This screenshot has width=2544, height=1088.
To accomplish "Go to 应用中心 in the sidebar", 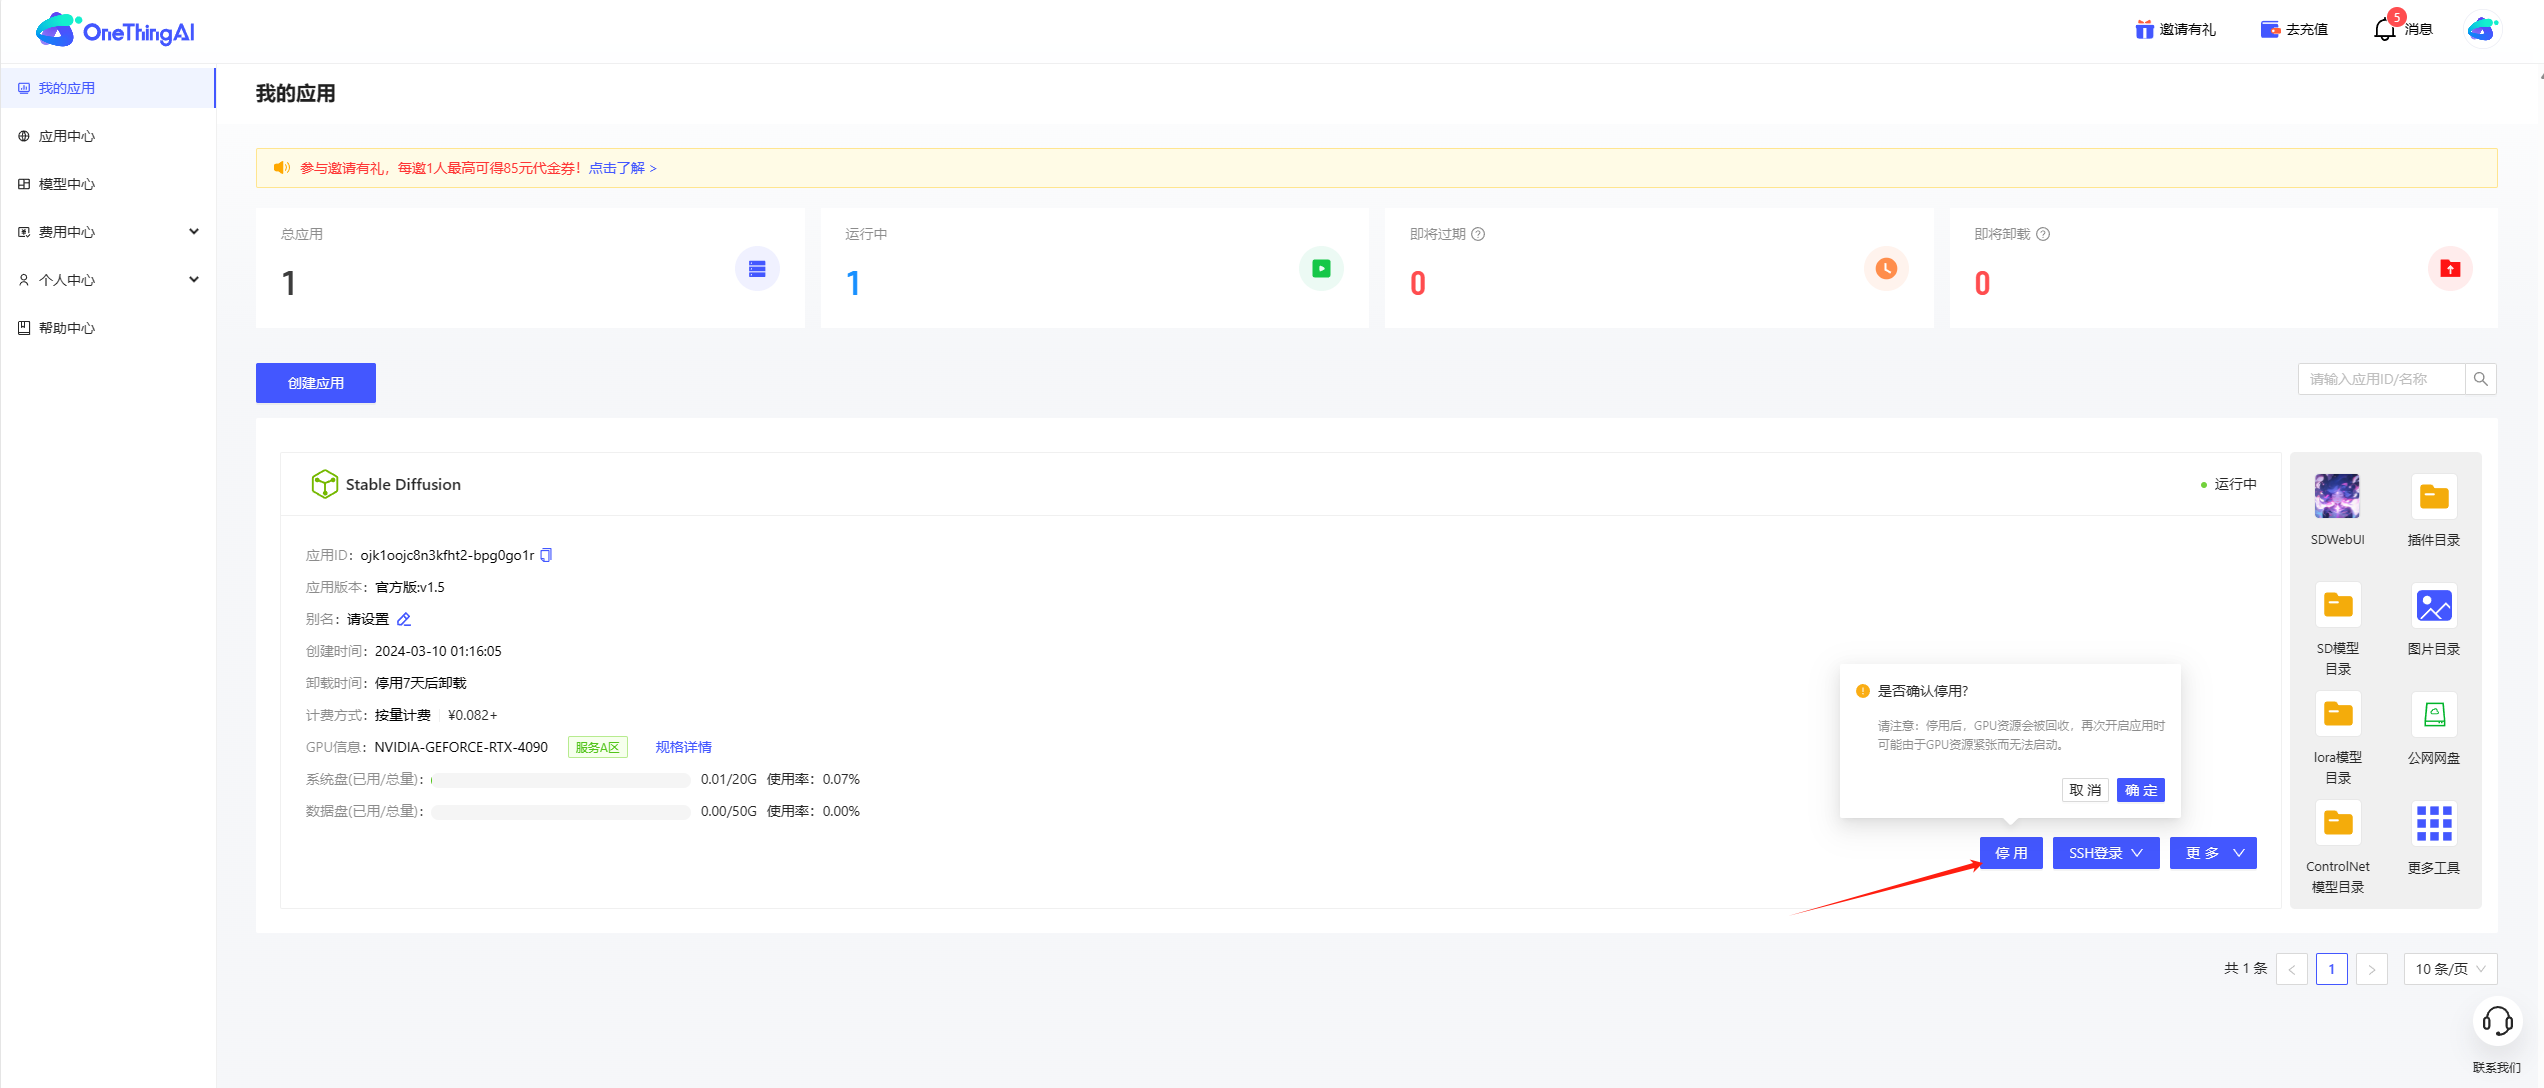I will (x=67, y=136).
